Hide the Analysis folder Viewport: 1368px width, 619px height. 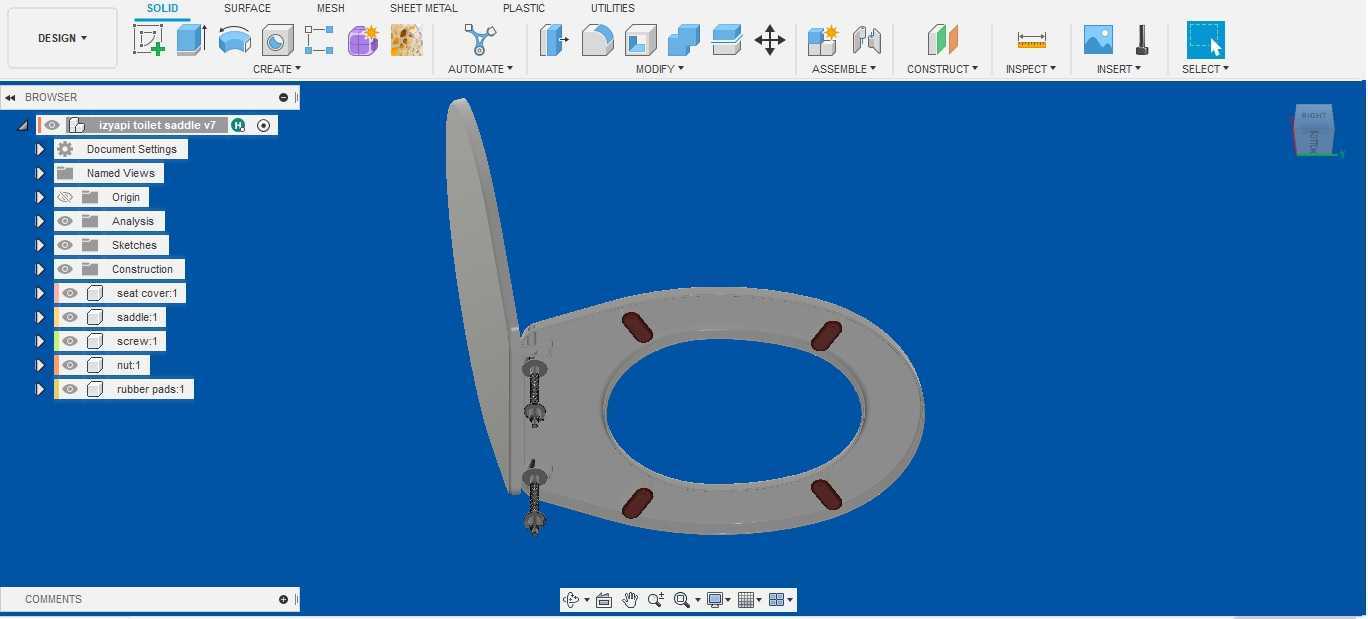tap(65, 221)
